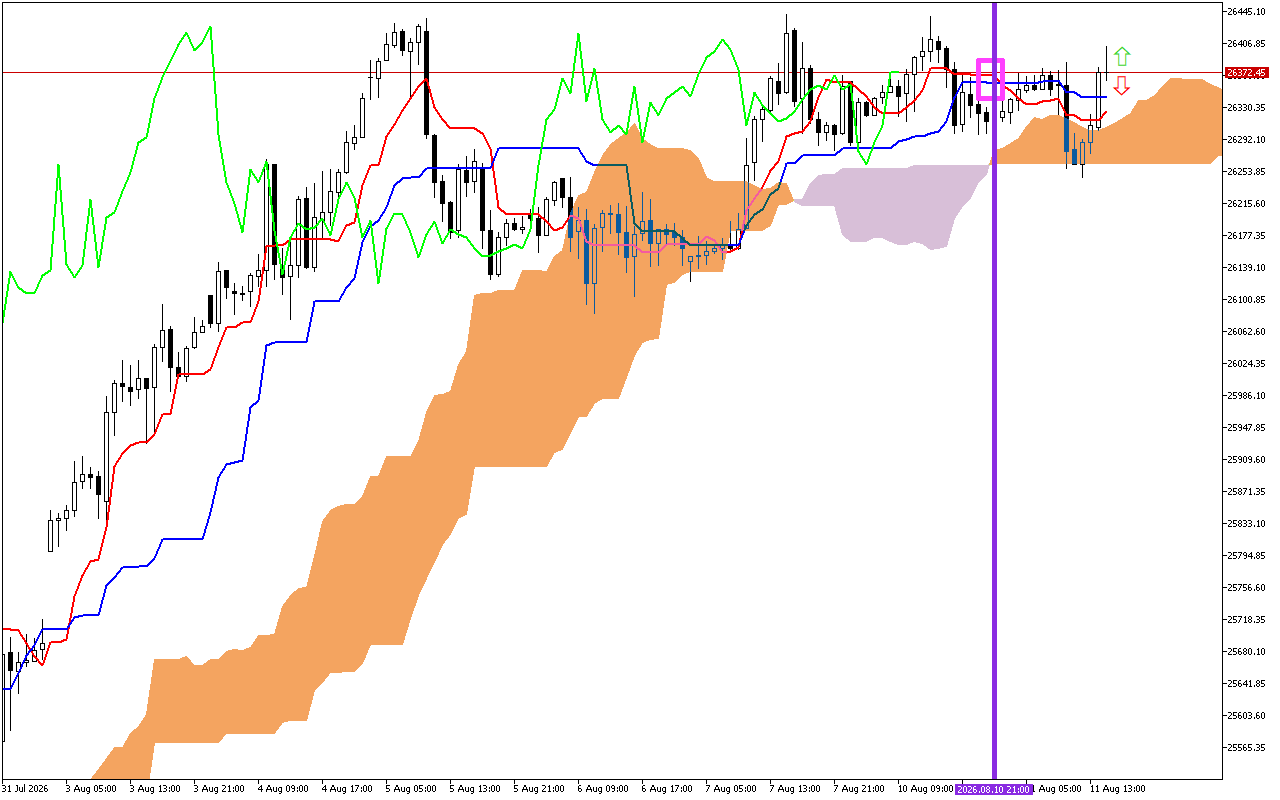Click the 26215.60 price axis label
The height and width of the screenshot is (800, 1280).
pos(1247,204)
